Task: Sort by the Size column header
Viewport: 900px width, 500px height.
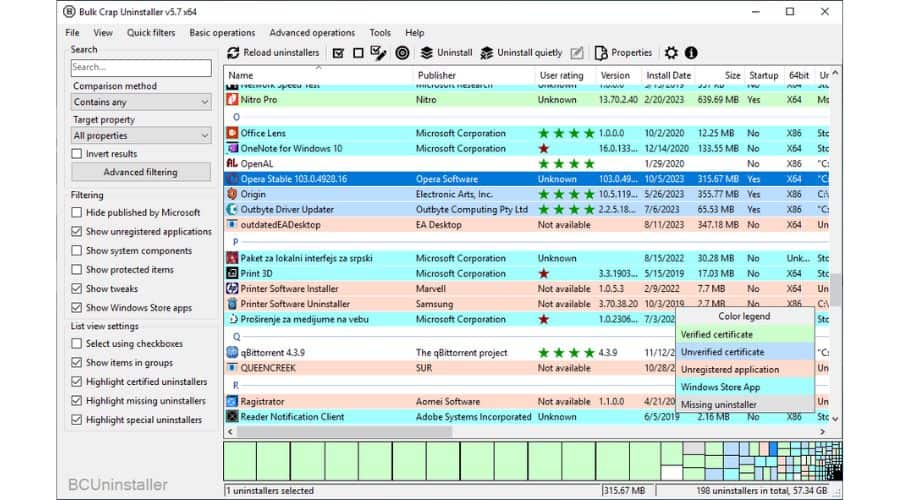Action: [720, 75]
